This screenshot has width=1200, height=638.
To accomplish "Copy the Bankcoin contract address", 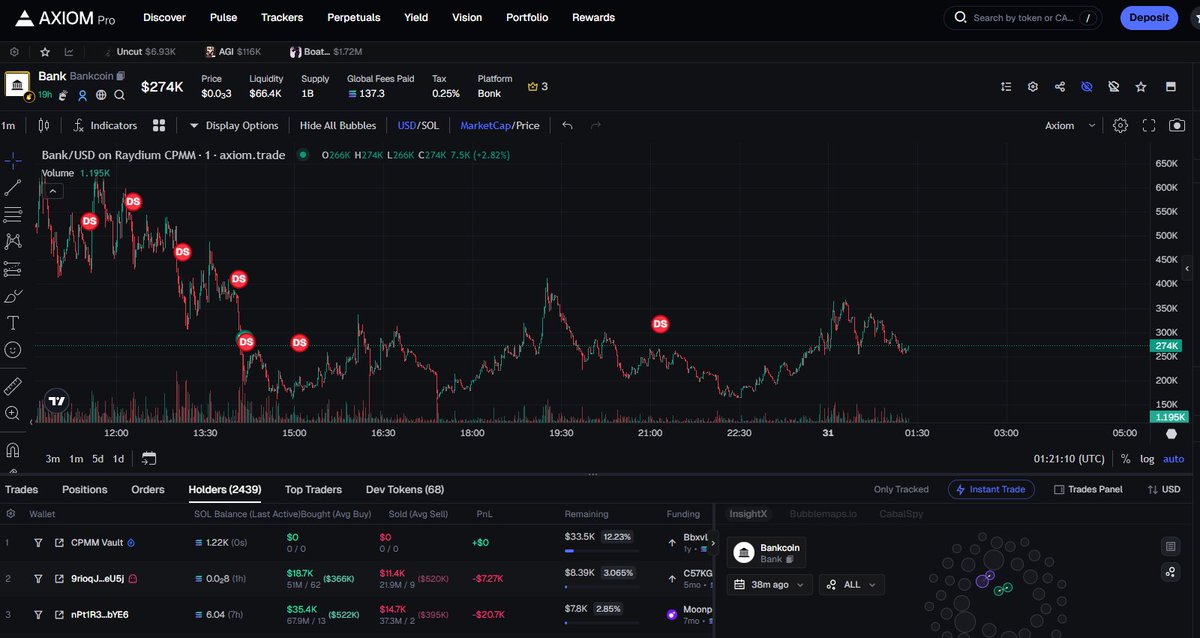I will [120, 76].
